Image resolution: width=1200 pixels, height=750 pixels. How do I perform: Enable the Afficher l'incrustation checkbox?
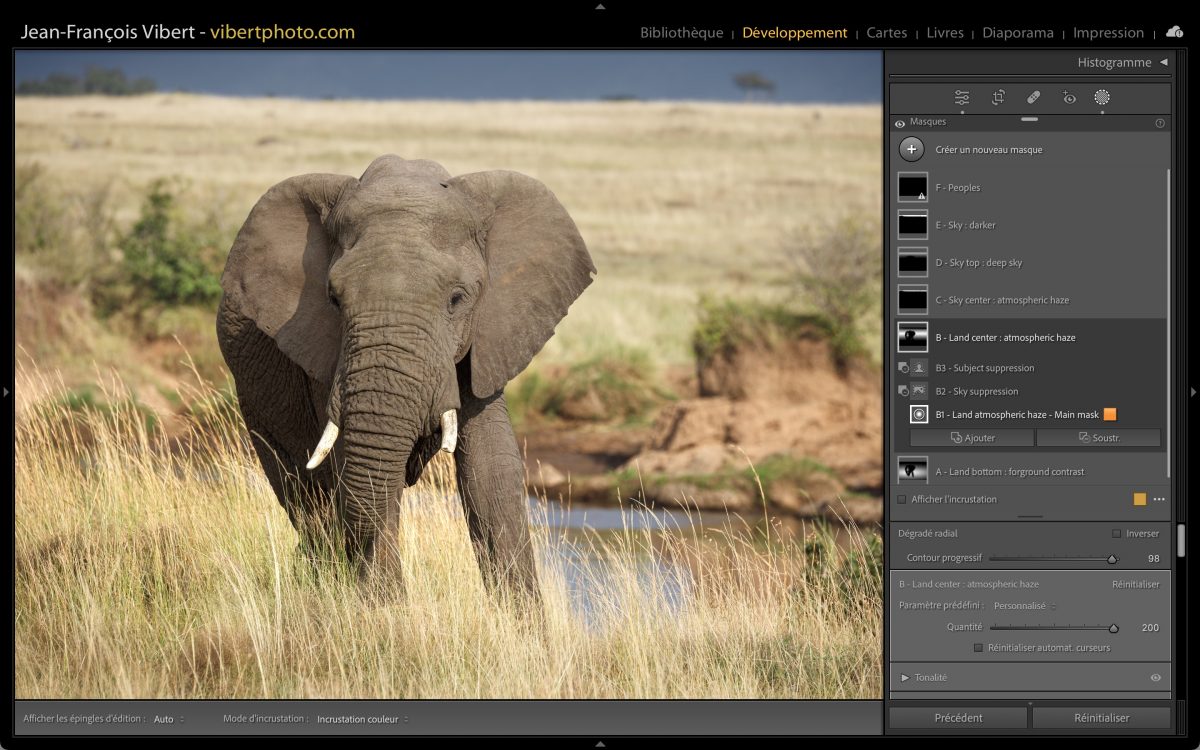pos(902,499)
